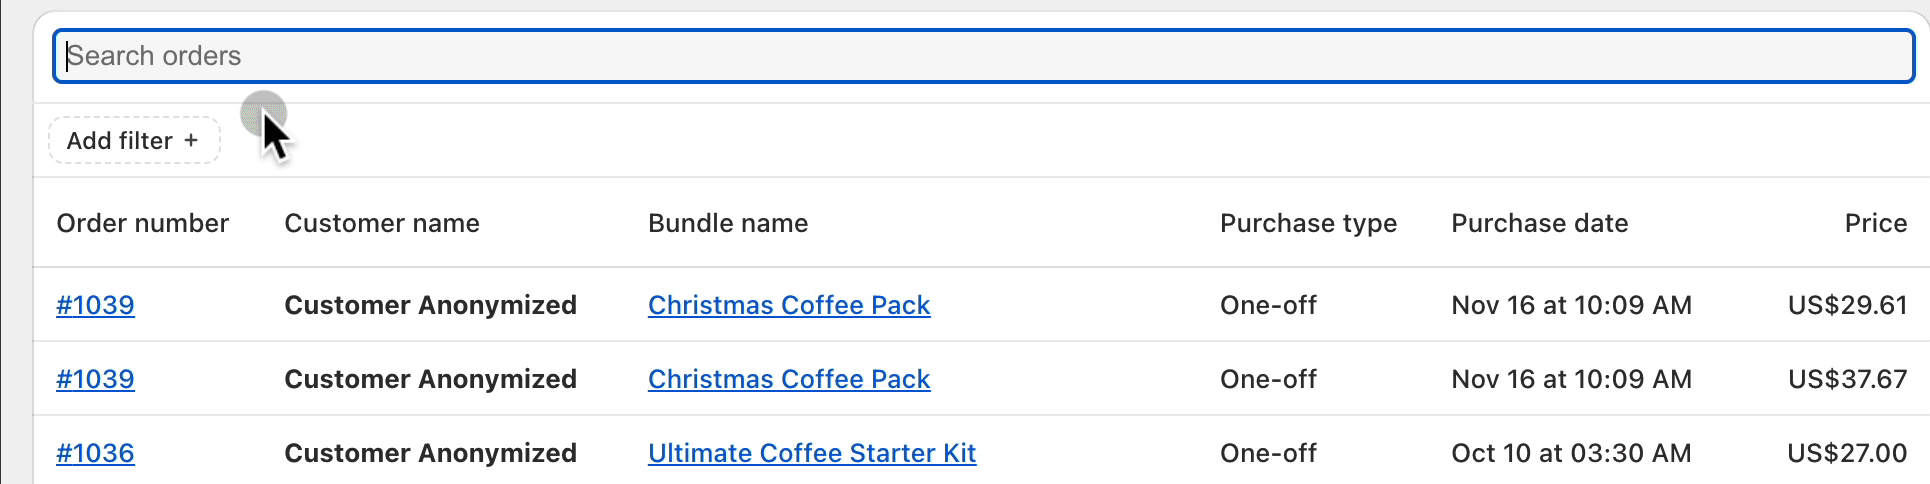
Task: Select Customer Anonymized in the US$37.67 row
Action: [431, 379]
